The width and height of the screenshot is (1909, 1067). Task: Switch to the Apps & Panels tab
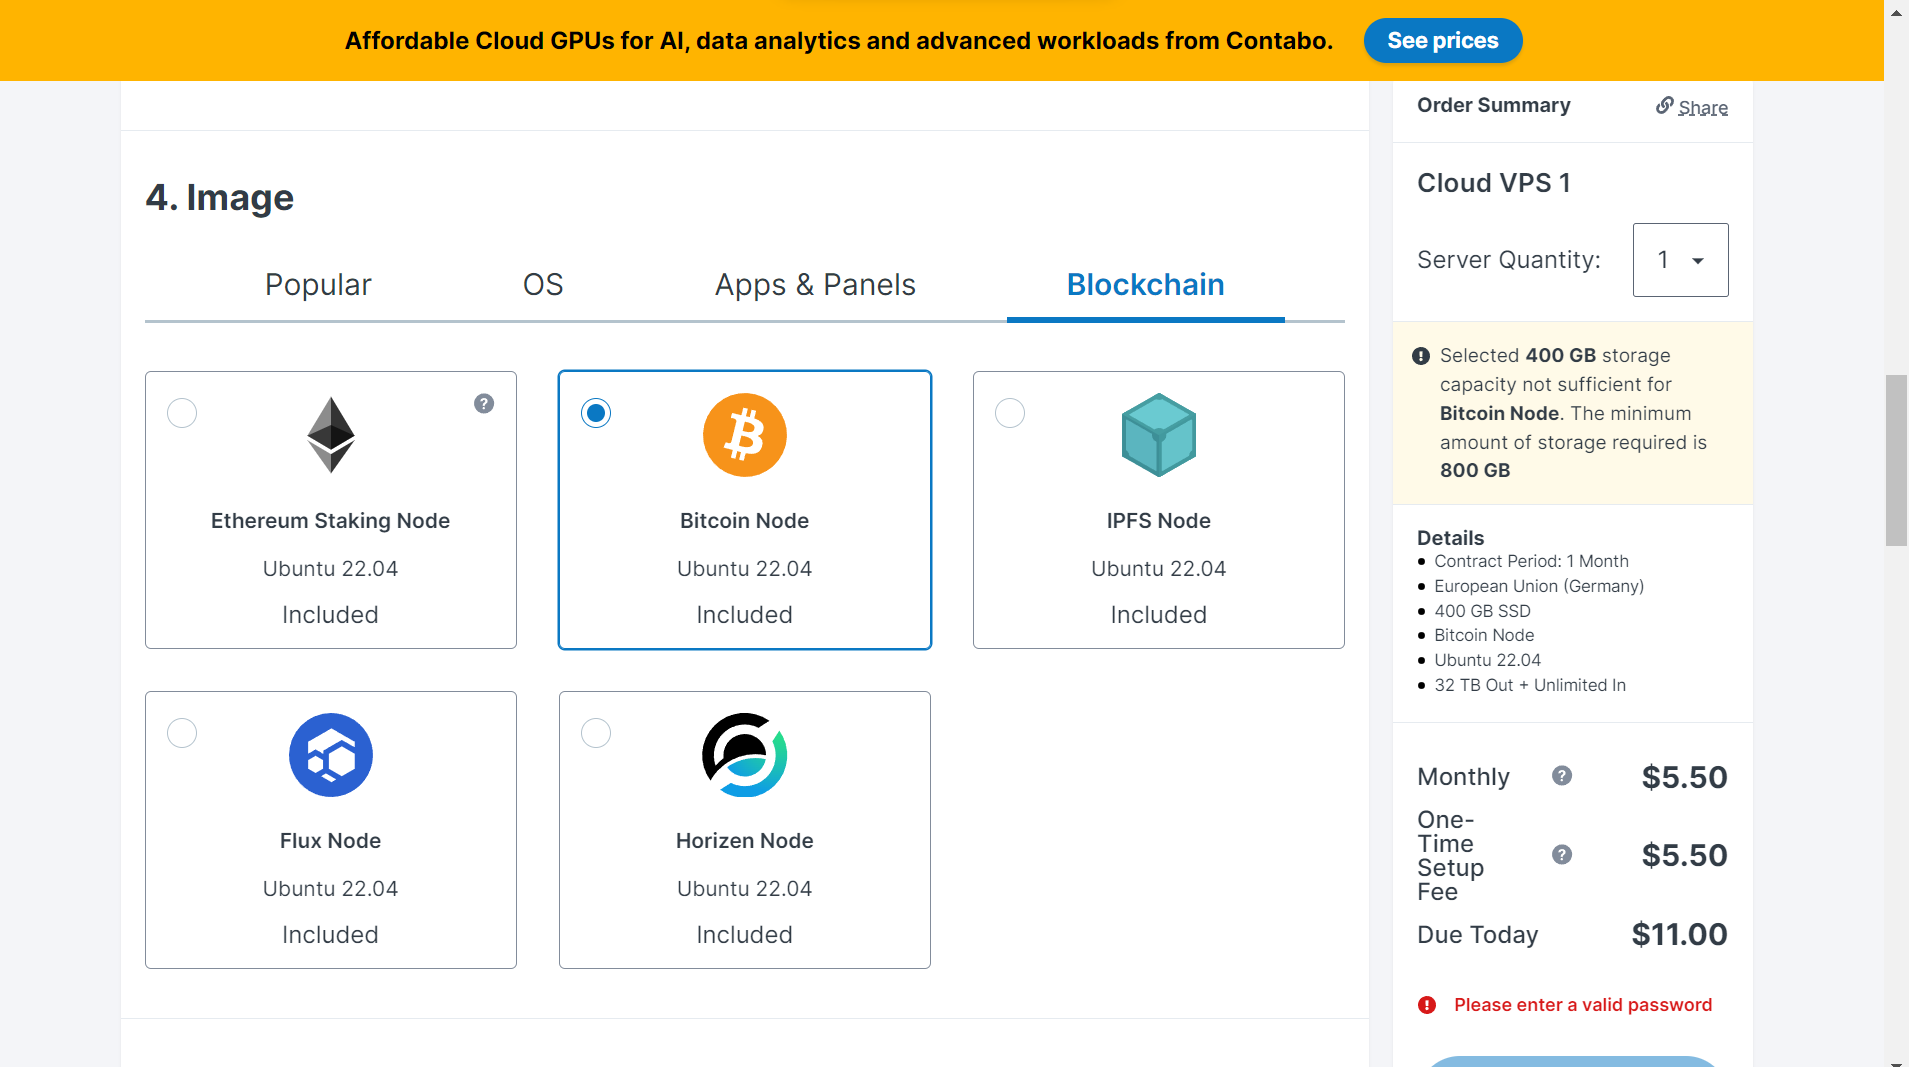(815, 285)
